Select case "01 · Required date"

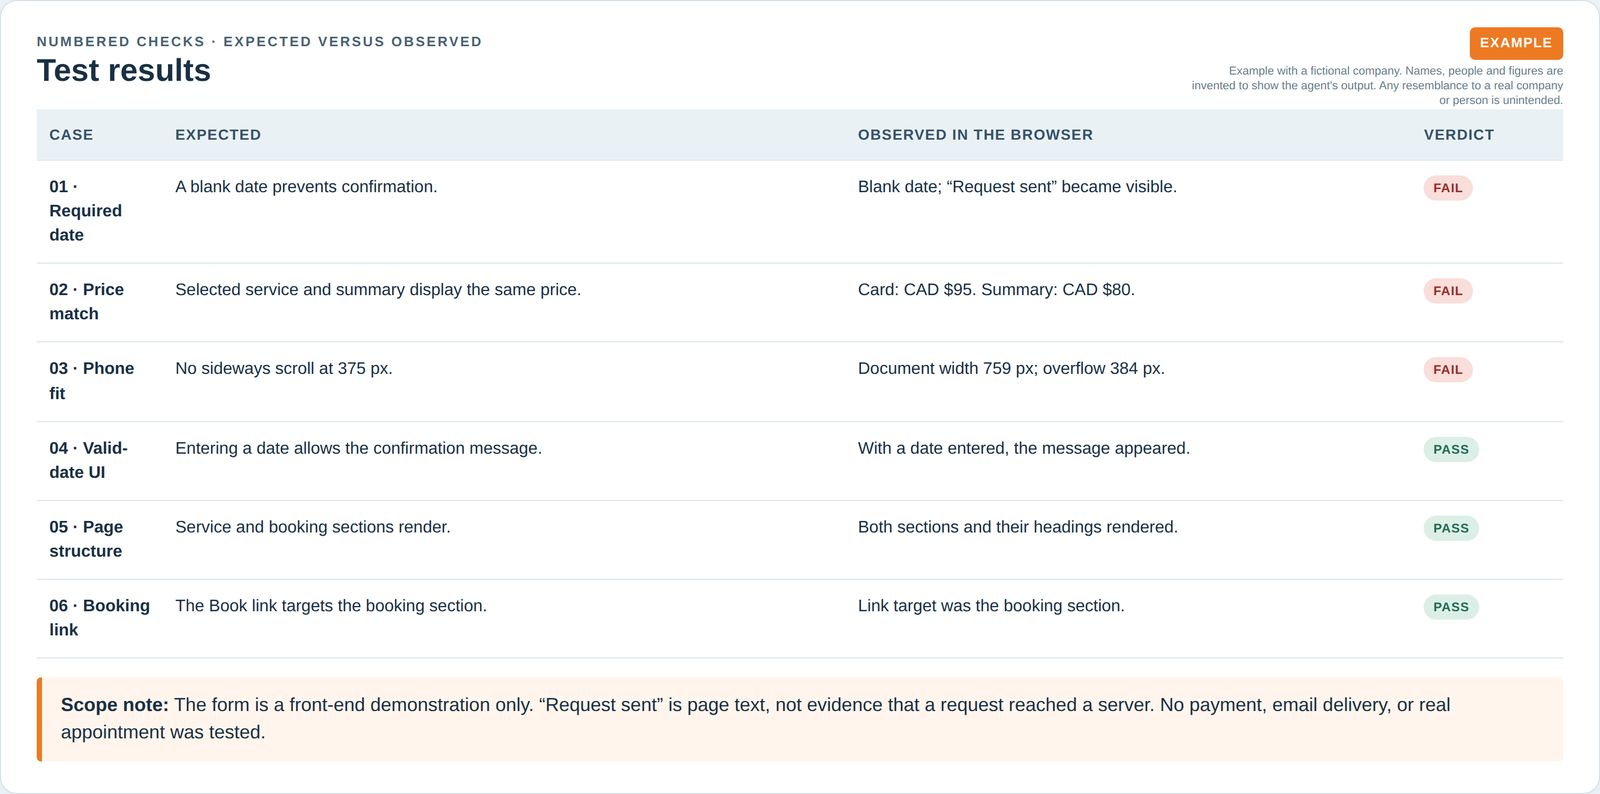click(x=86, y=211)
